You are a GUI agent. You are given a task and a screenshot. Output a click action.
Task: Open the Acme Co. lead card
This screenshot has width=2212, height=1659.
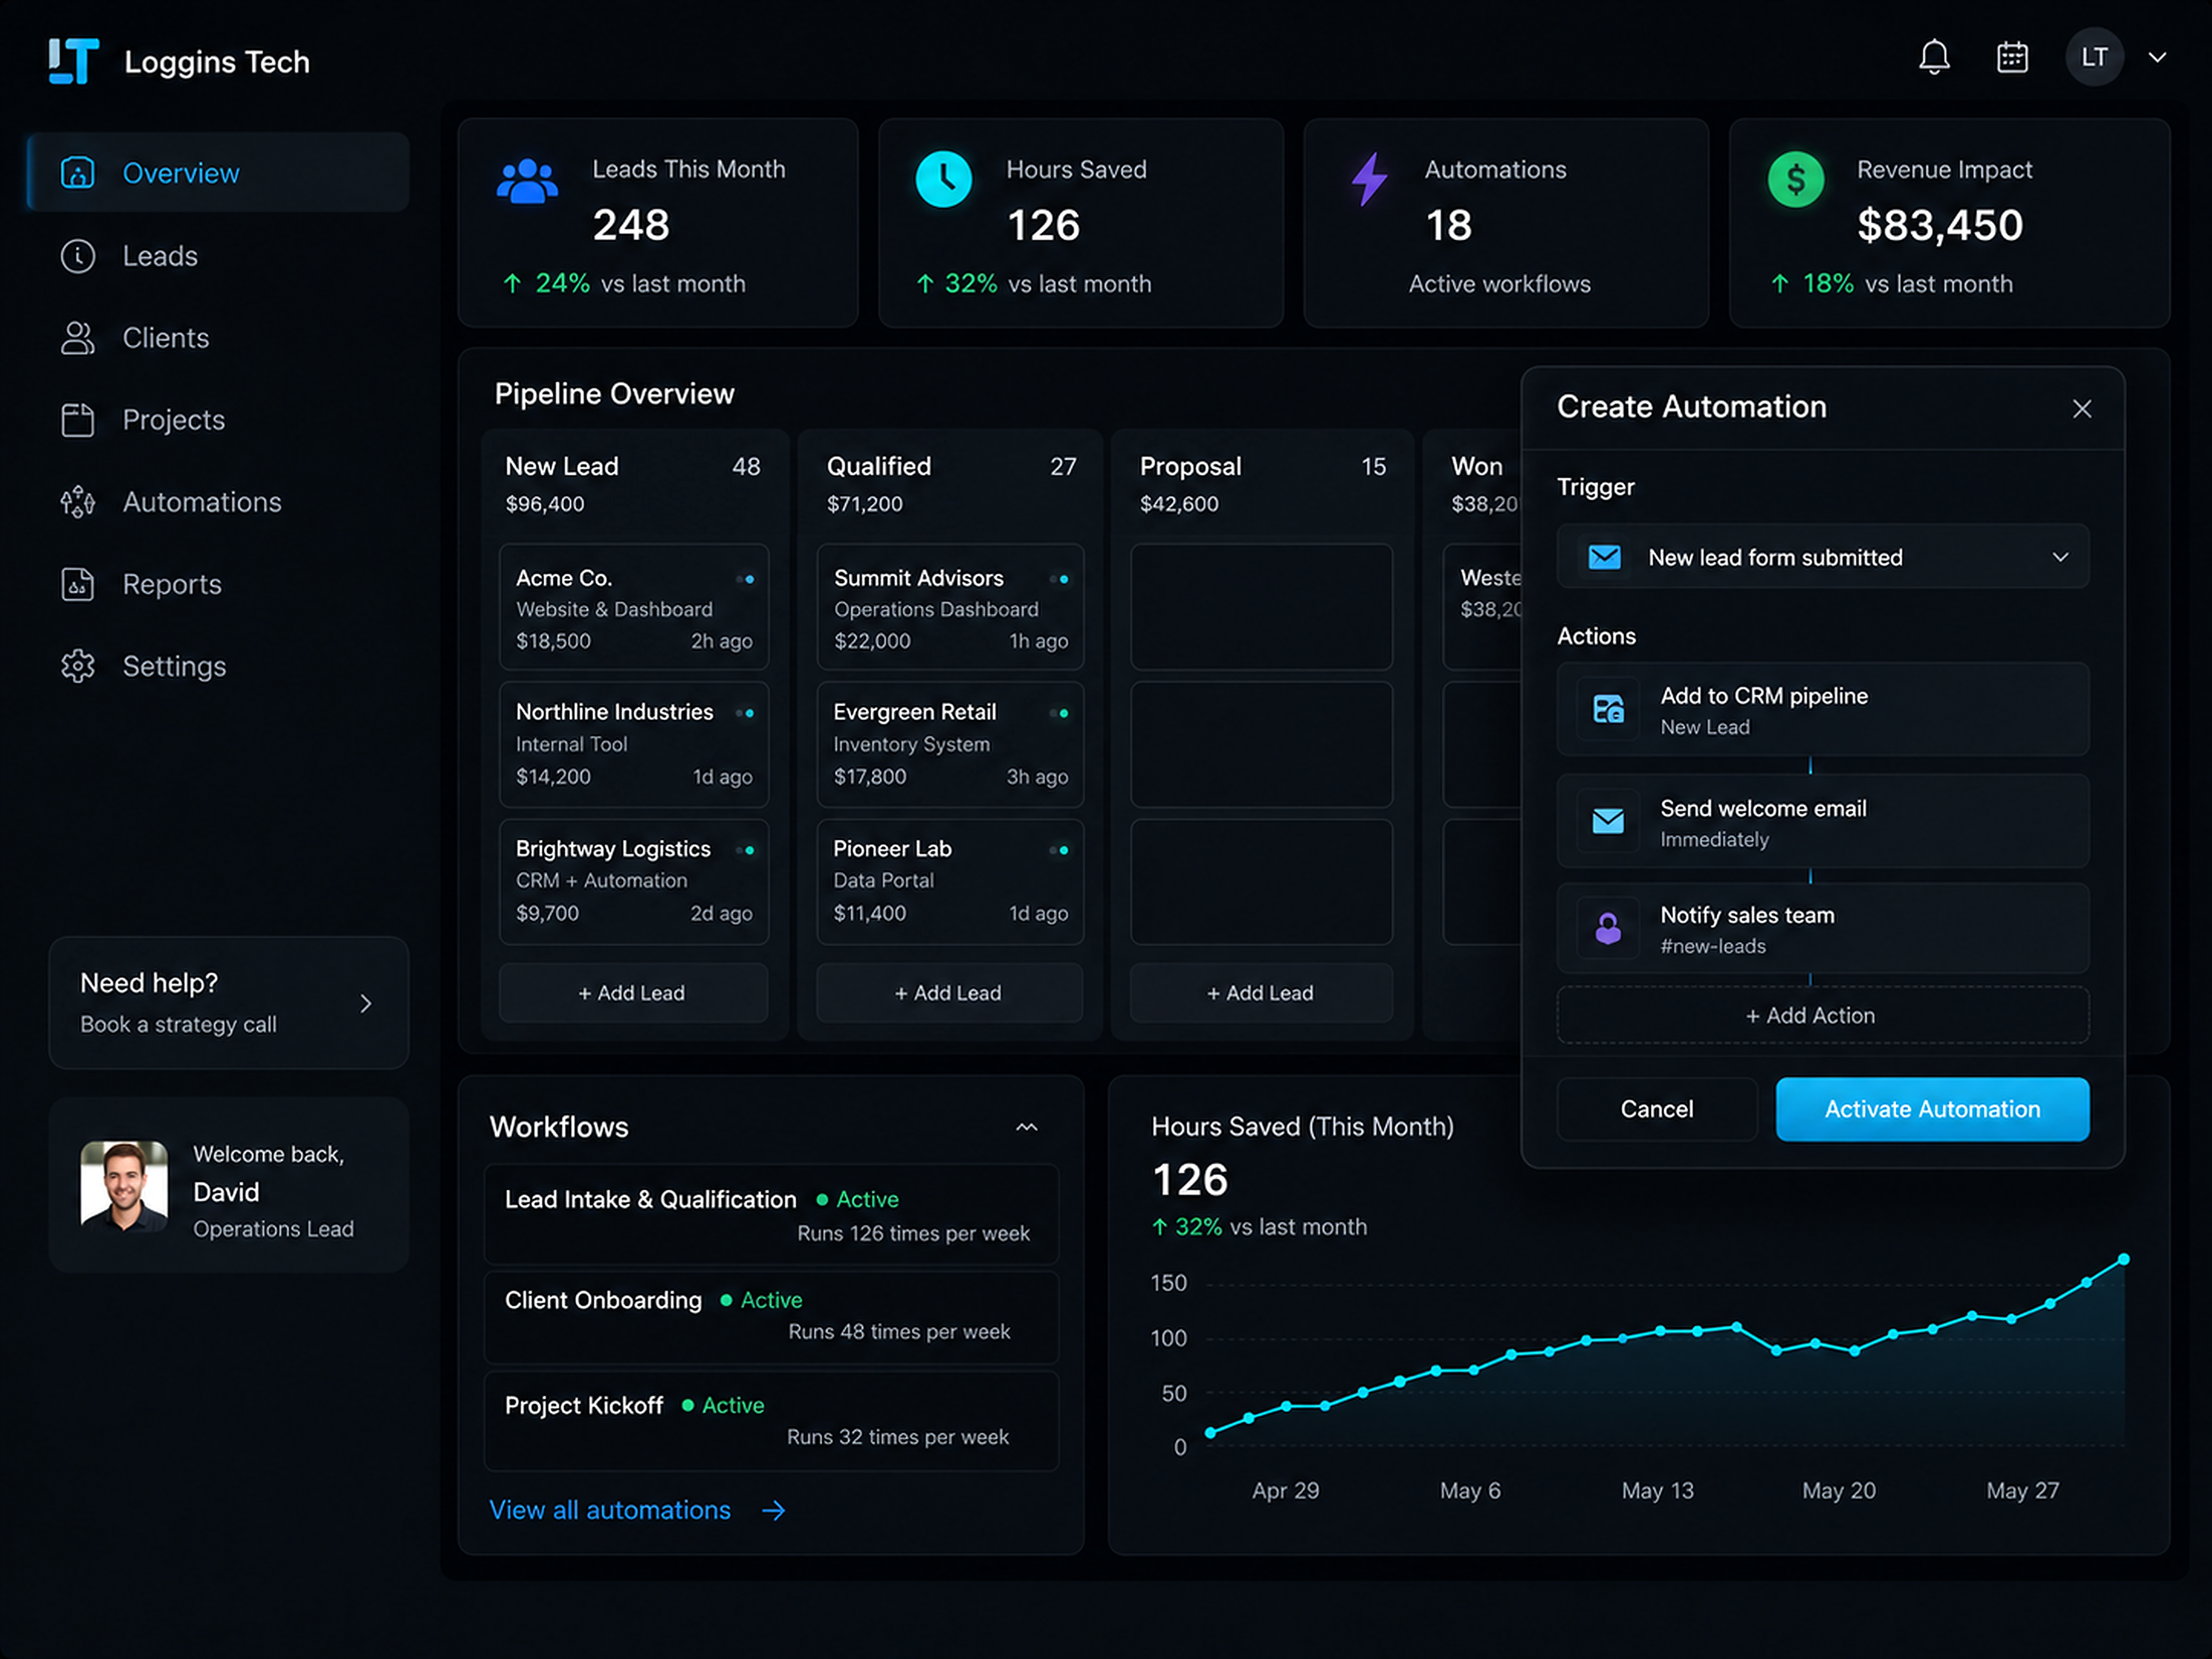point(634,607)
